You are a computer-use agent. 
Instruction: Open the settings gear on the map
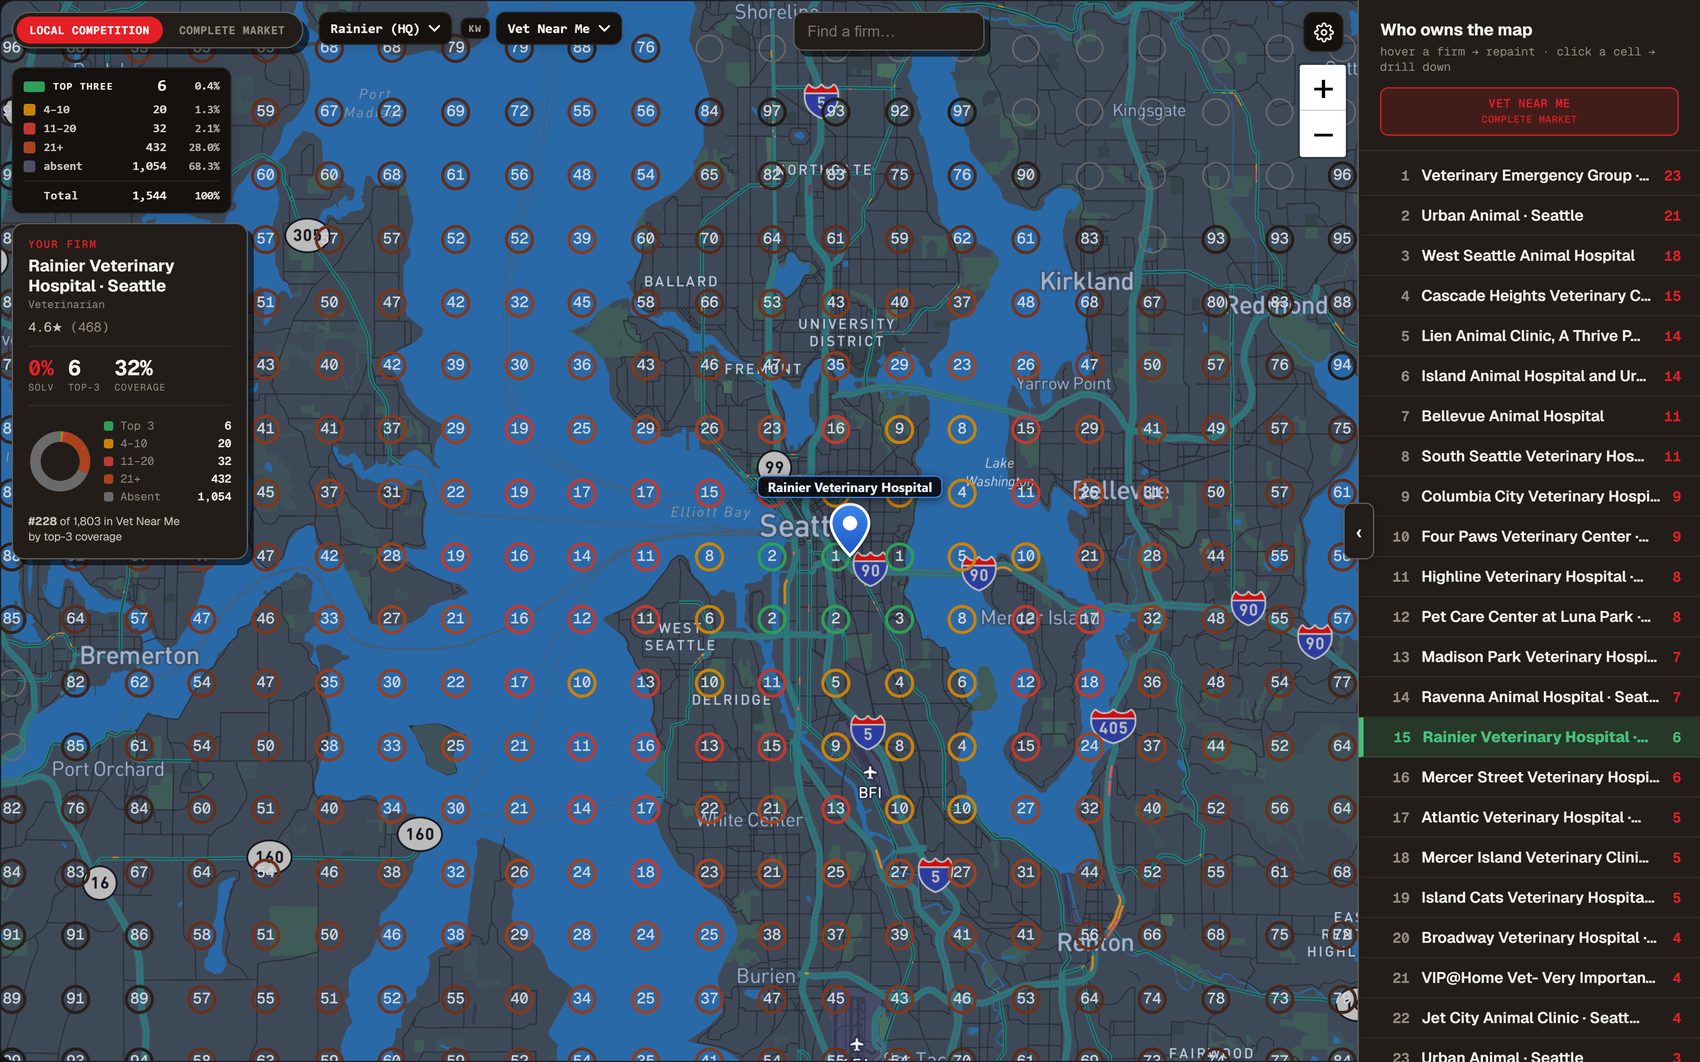tap(1323, 33)
